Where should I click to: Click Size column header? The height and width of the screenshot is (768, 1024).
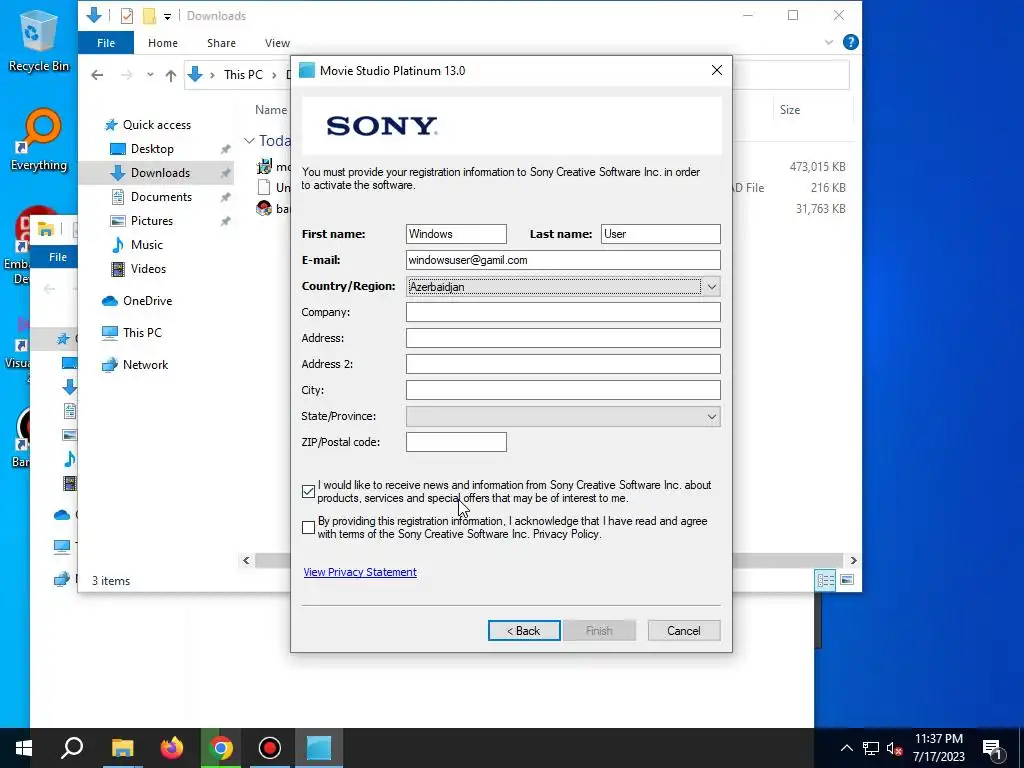(x=790, y=110)
